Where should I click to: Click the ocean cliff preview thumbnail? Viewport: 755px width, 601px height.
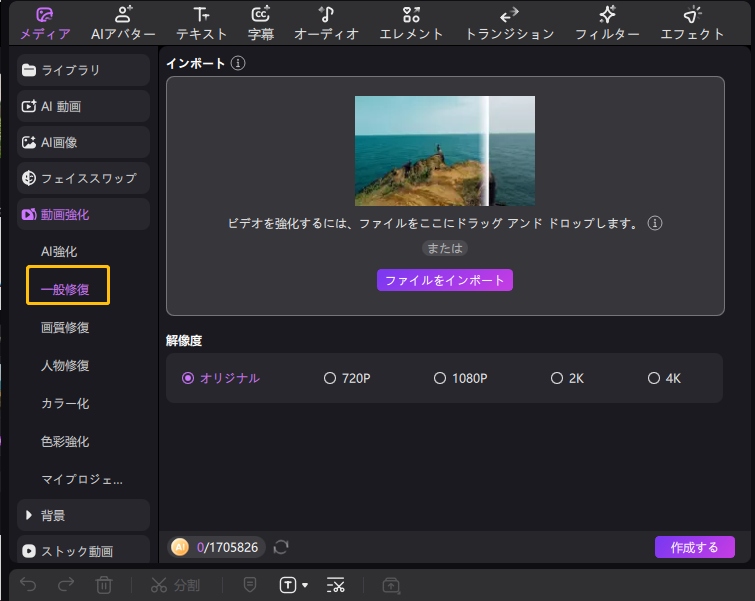(x=444, y=151)
